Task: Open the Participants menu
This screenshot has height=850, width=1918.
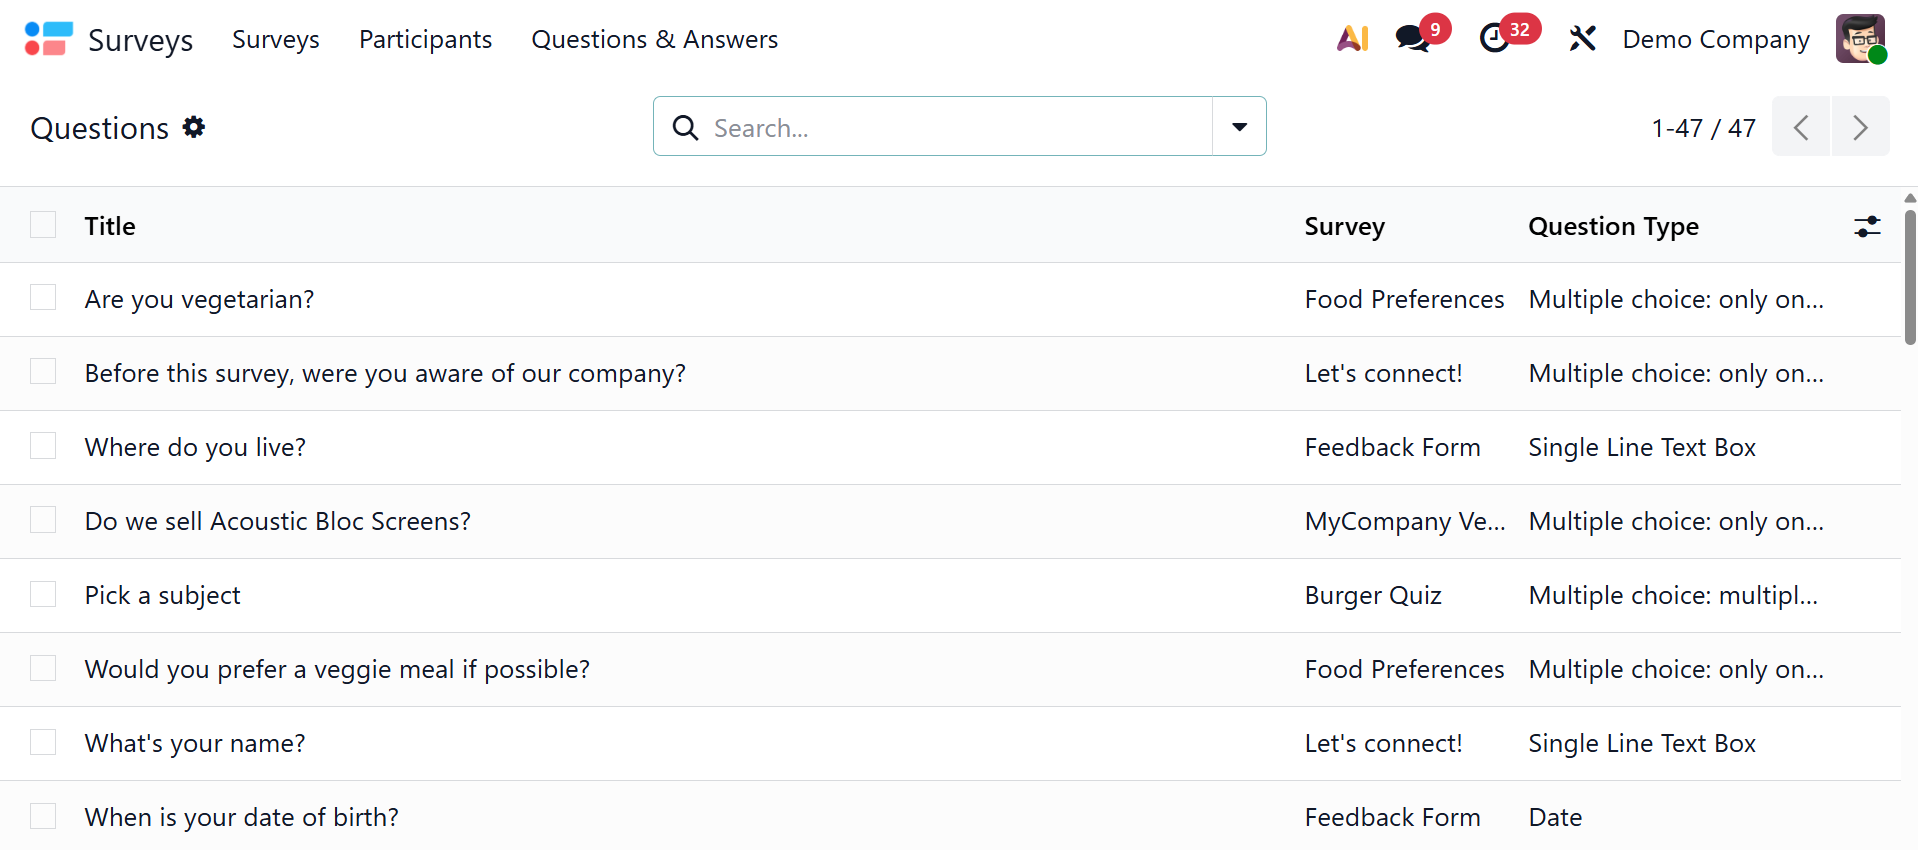Action: pos(425,39)
